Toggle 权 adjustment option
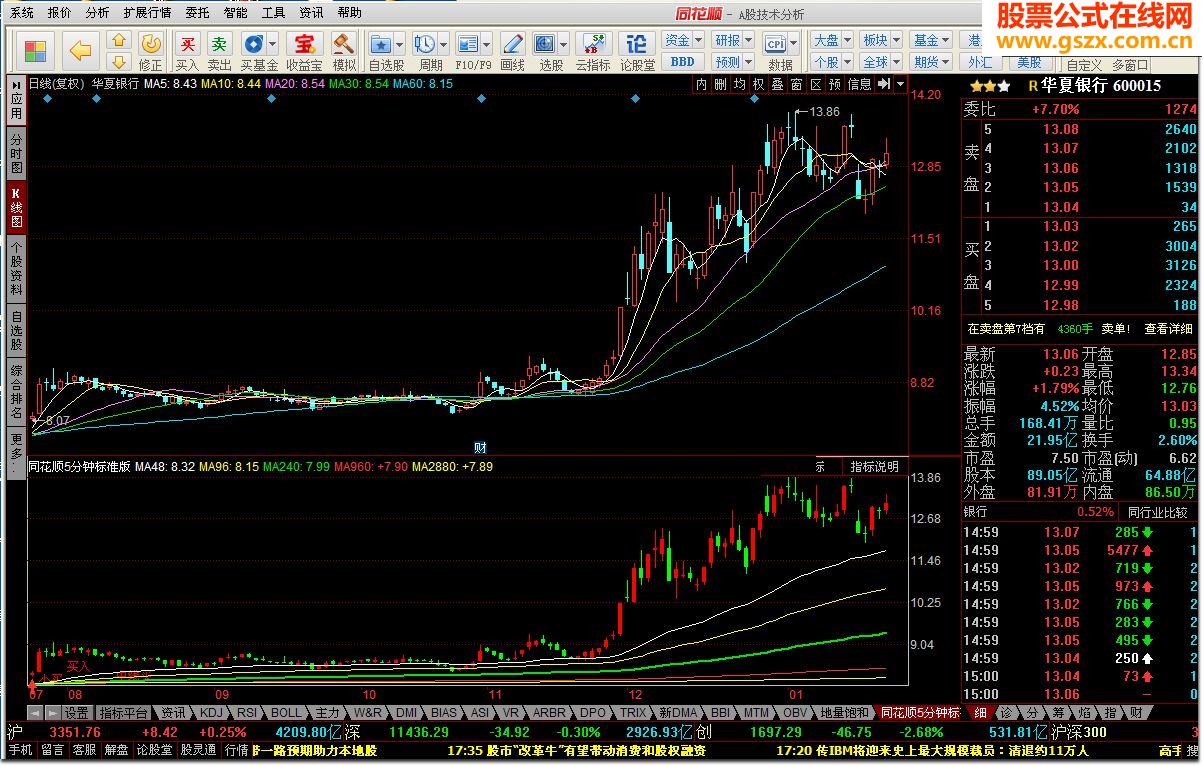The width and height of the screenshot is (1204, 766). point(758,84)
